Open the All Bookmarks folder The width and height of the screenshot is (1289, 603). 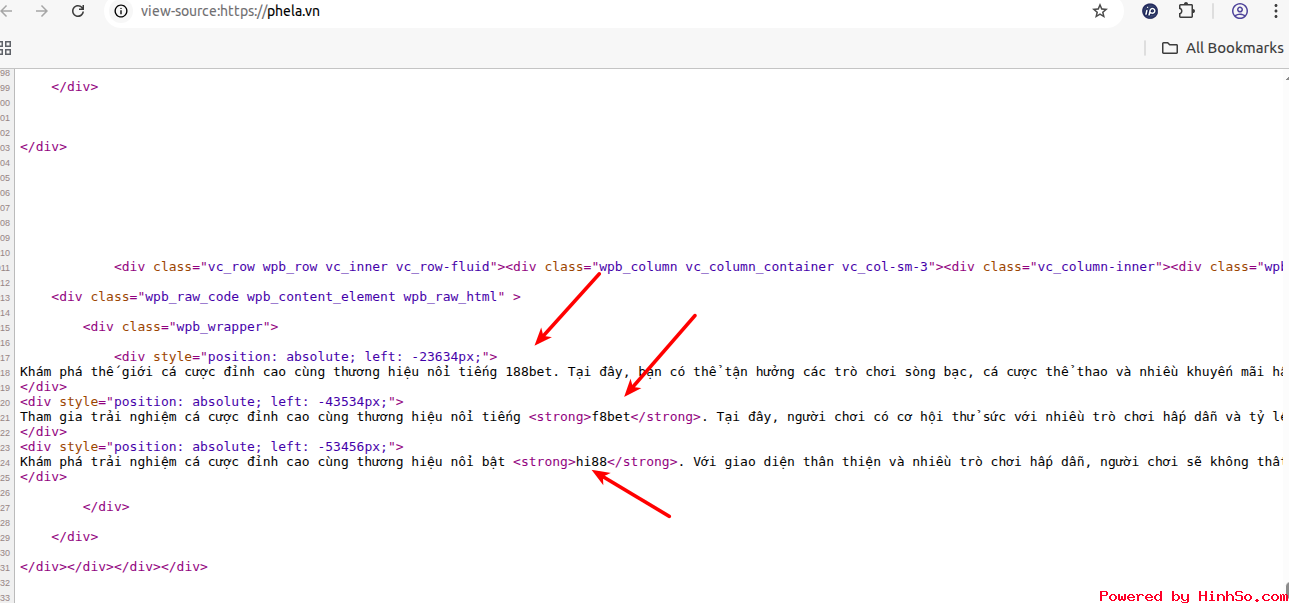tap(1222, 48)
